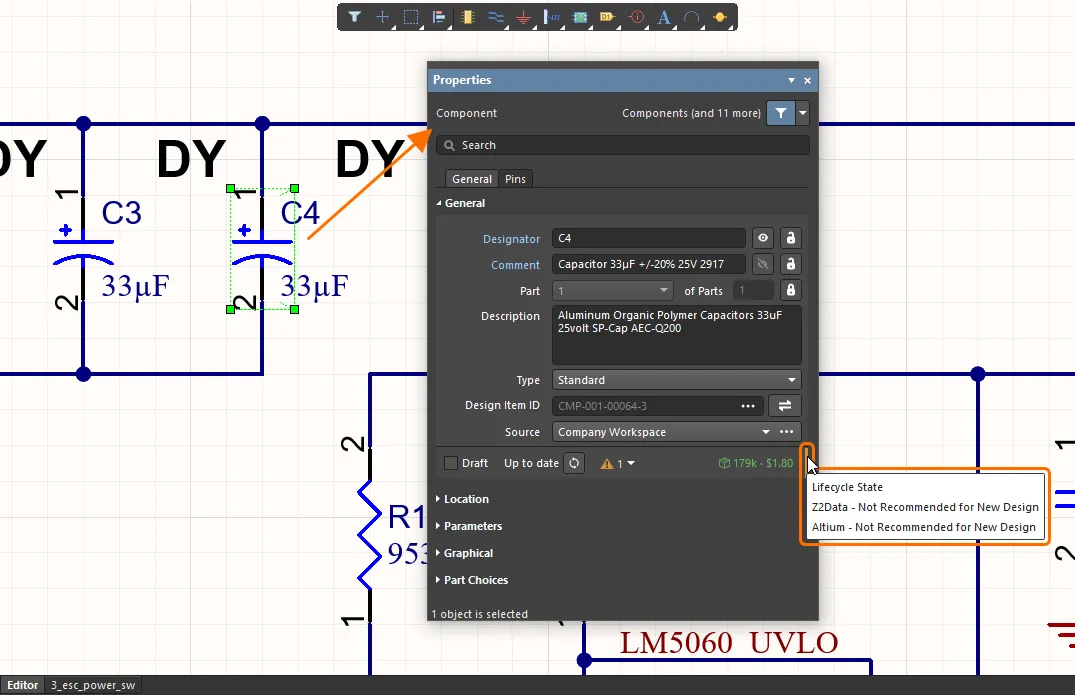Refresh the Up to date status
This screenshot has height=695, width=1075.
574,463
